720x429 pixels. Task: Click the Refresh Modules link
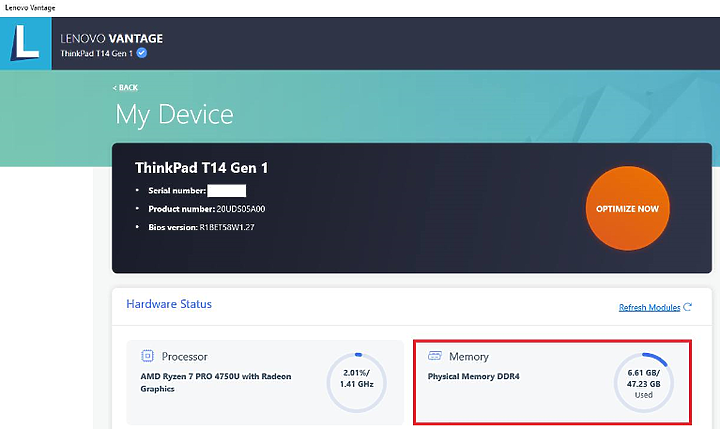[649, 307]
